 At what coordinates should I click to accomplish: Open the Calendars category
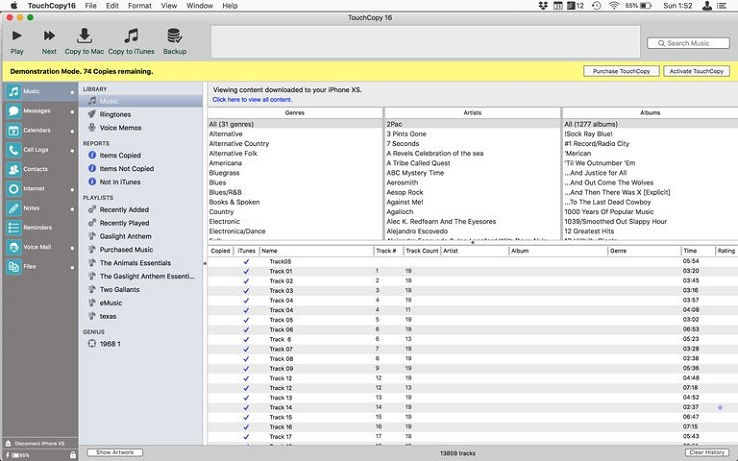point(40,130)
